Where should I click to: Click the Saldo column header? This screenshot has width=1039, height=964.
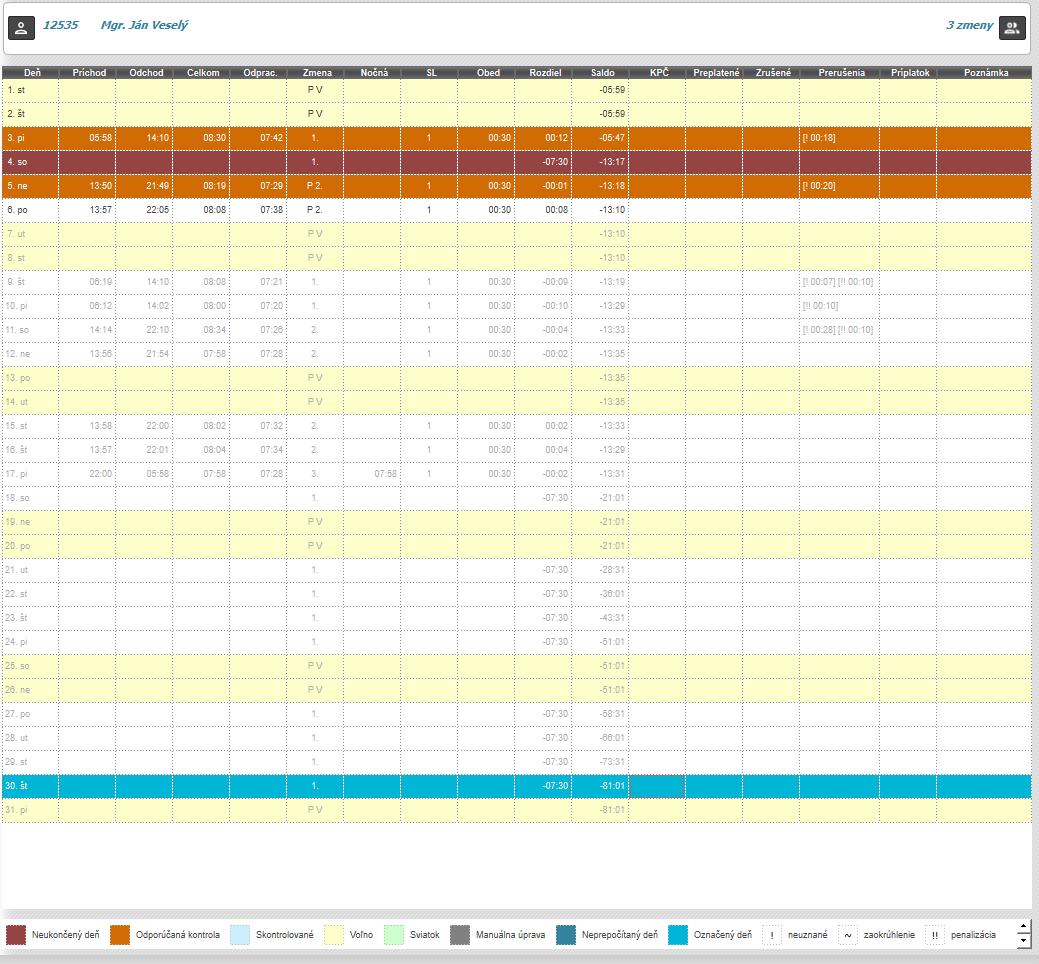pyautogui.click(x=602, y=73)
